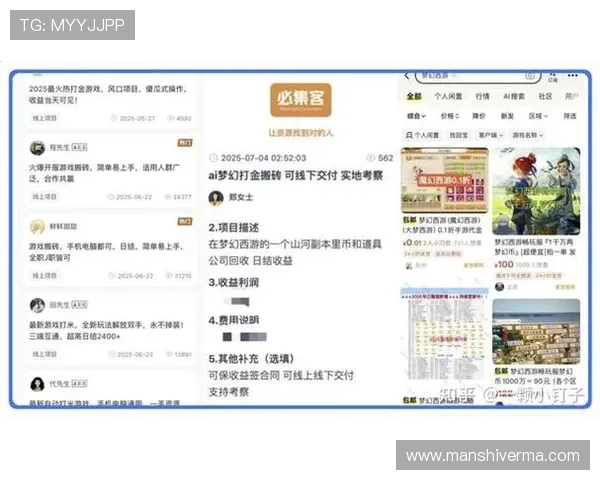Image resolution: width=600 pixels, height=480 pixels.
Task: Click the 热门 badge on 程先生 card
Action: click(185, 143)
